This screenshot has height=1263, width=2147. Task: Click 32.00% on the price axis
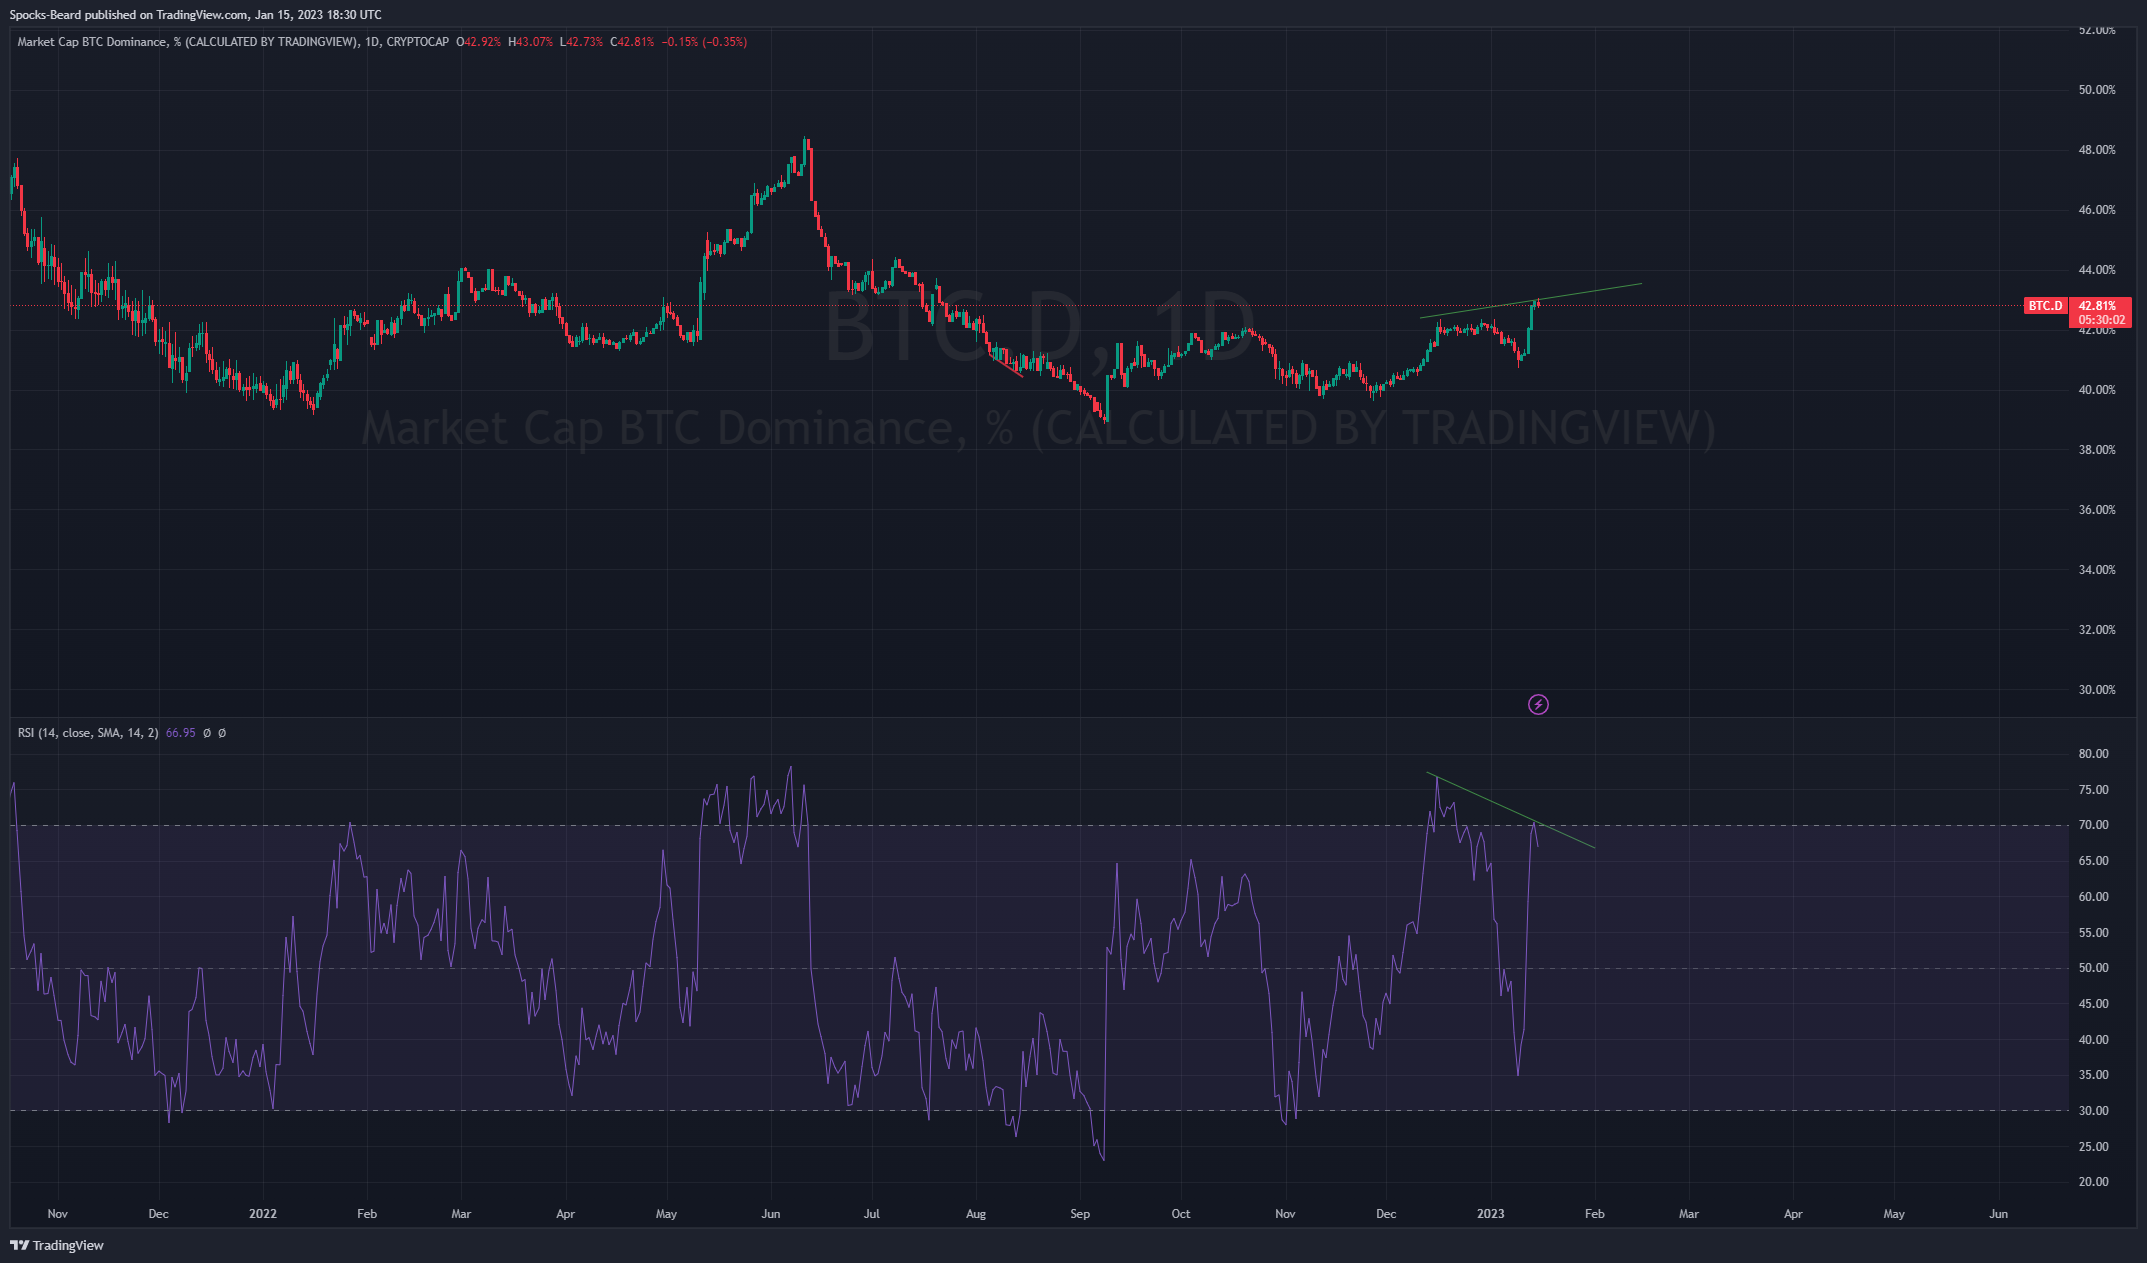tap(2097, 630)
